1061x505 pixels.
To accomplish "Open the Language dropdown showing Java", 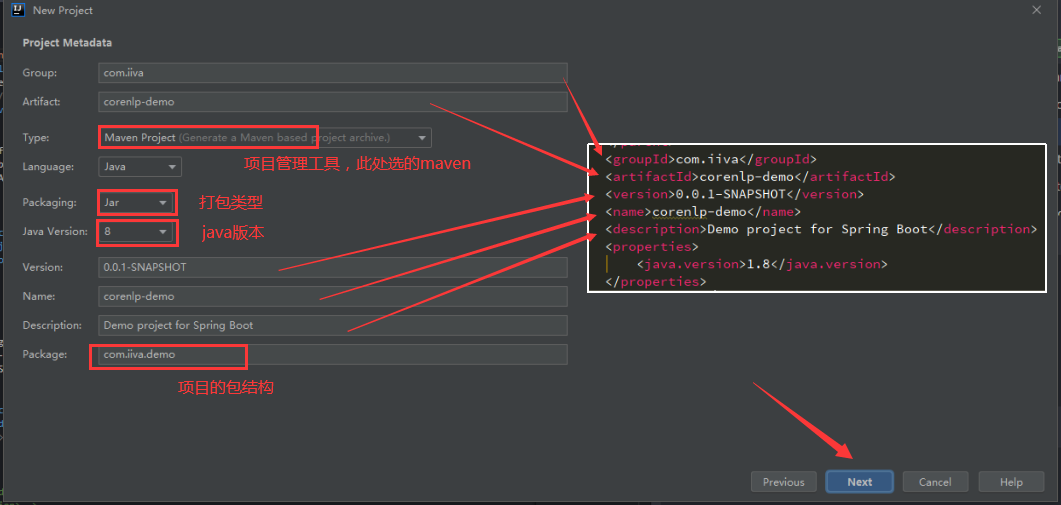I will 140,167.
